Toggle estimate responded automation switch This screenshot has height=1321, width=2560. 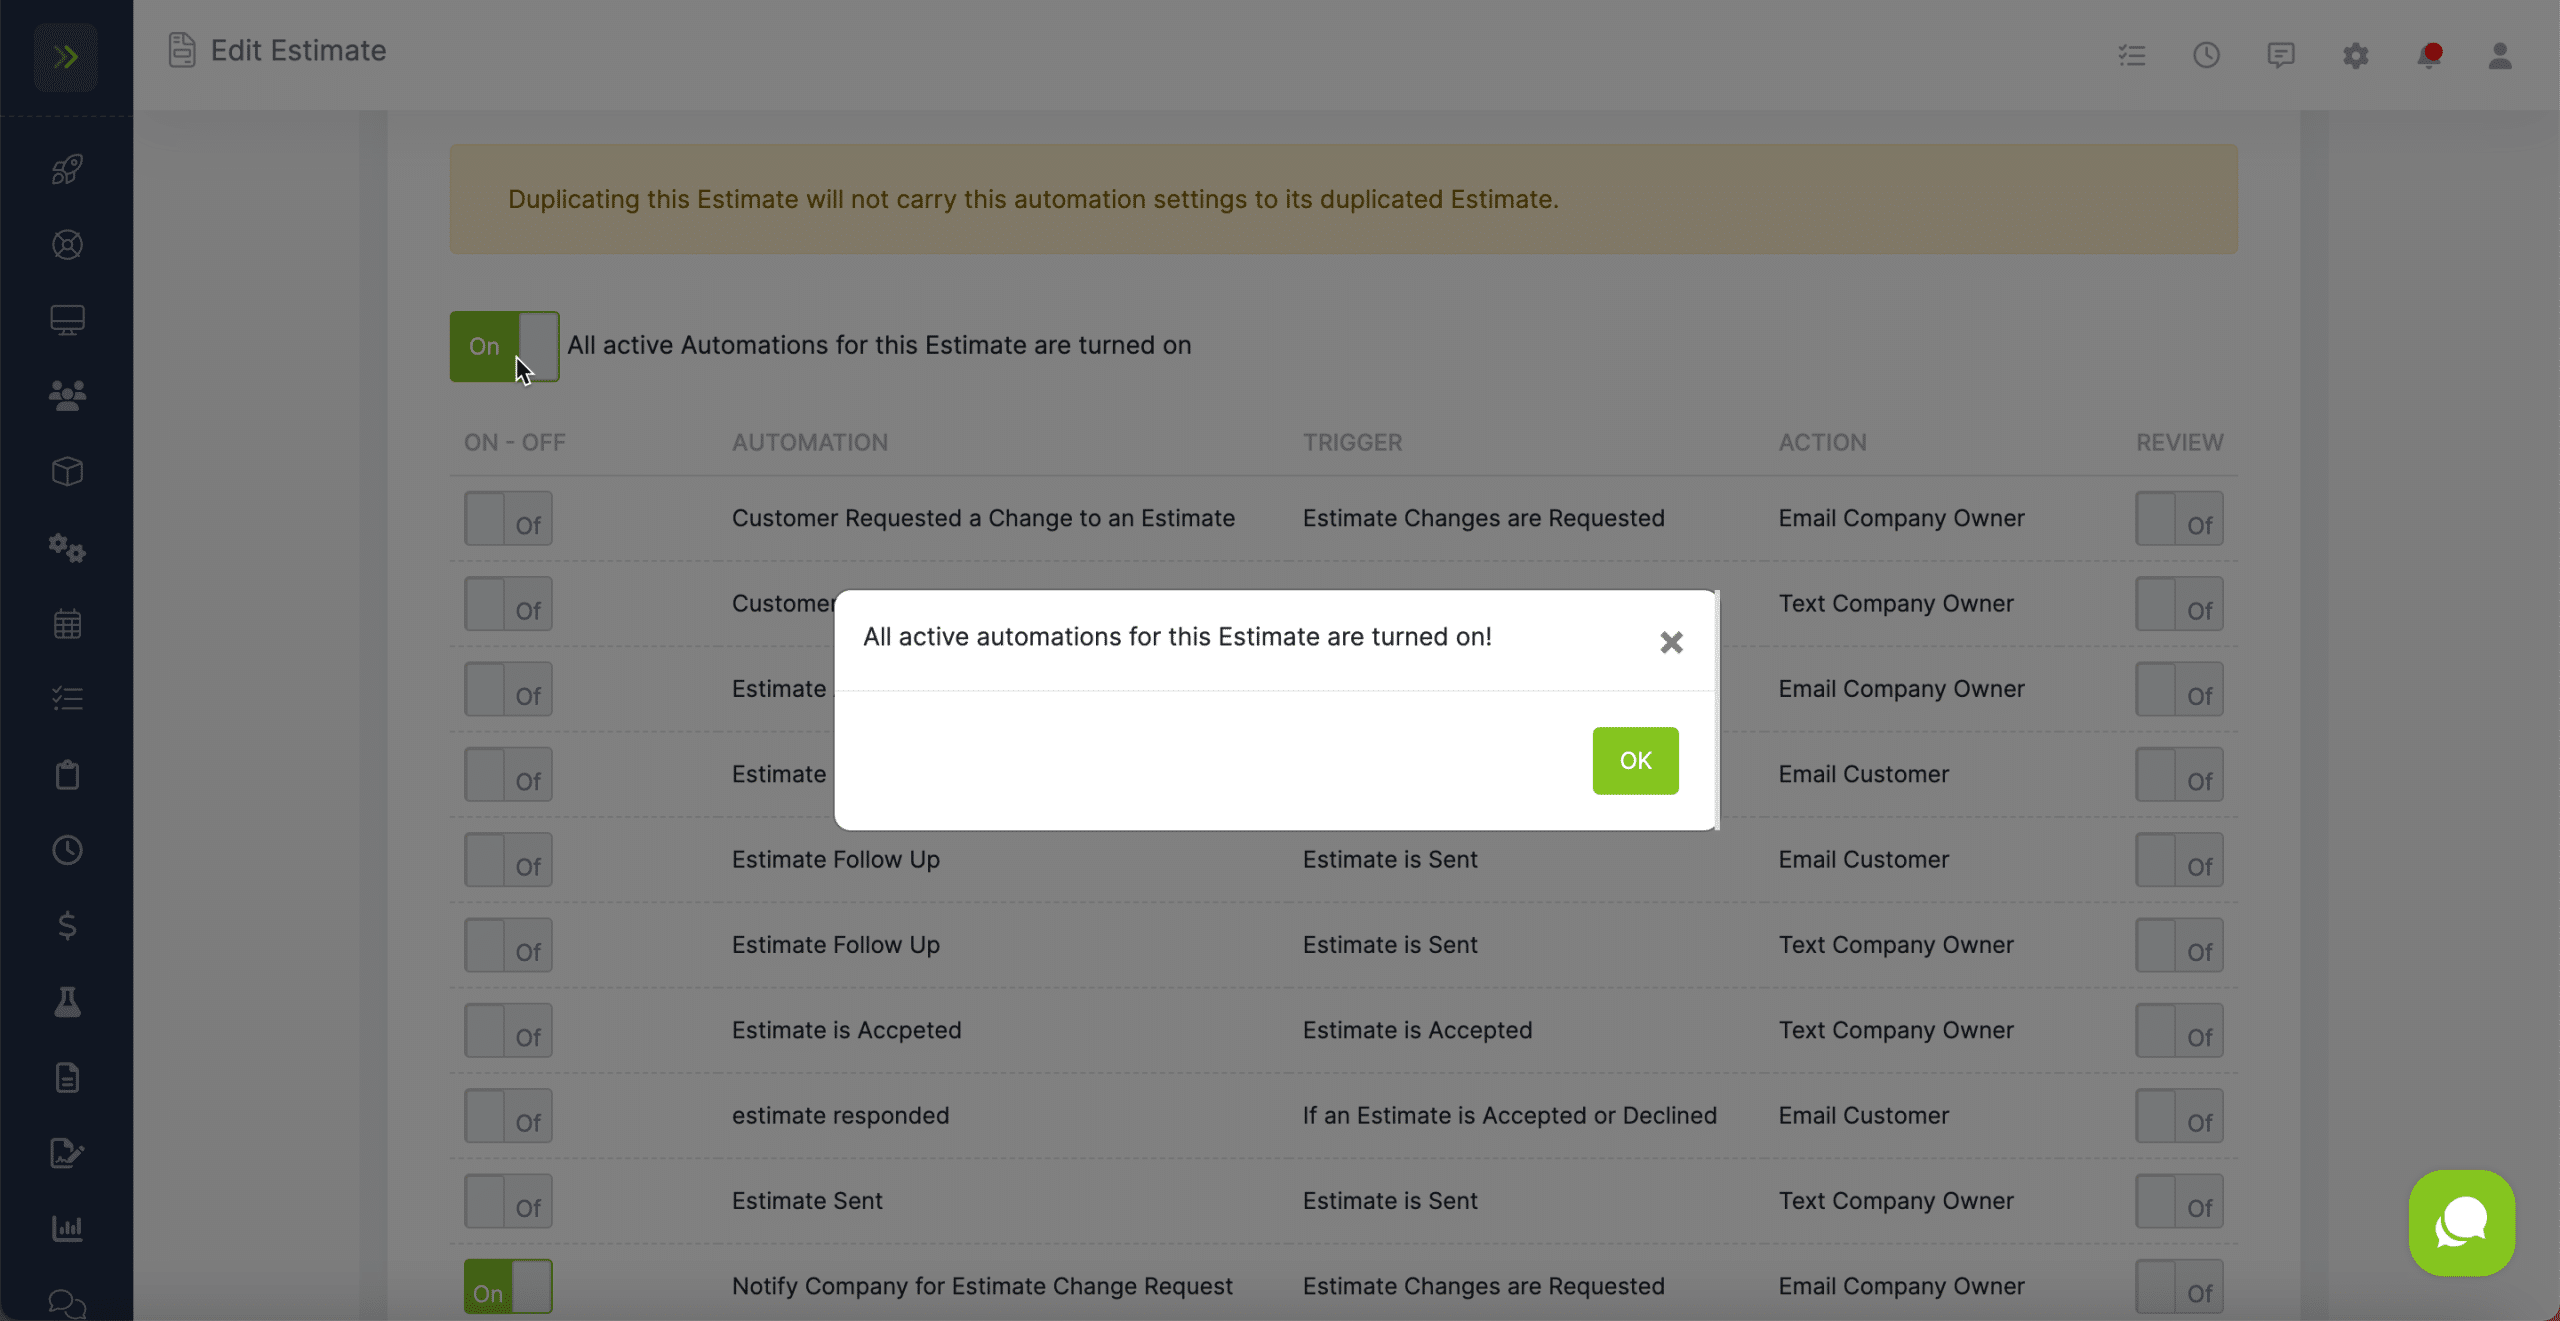[x=508, y=1116]
